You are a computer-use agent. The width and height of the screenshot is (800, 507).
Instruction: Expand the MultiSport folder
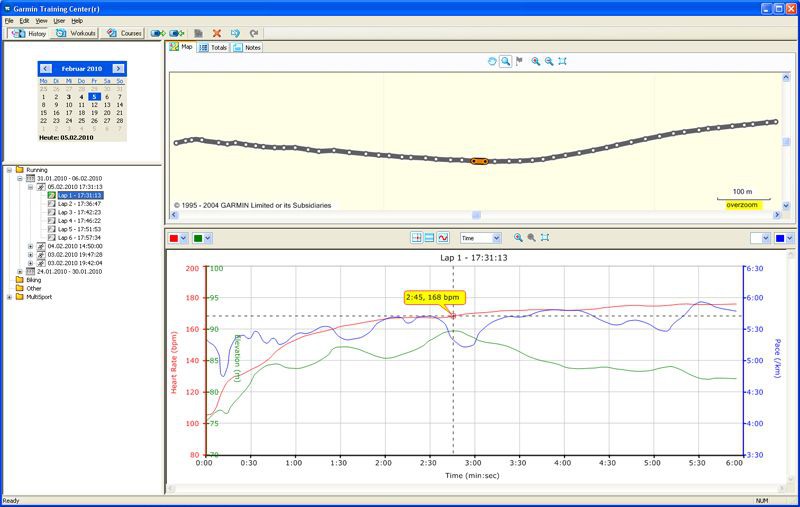tap(9, 297)
